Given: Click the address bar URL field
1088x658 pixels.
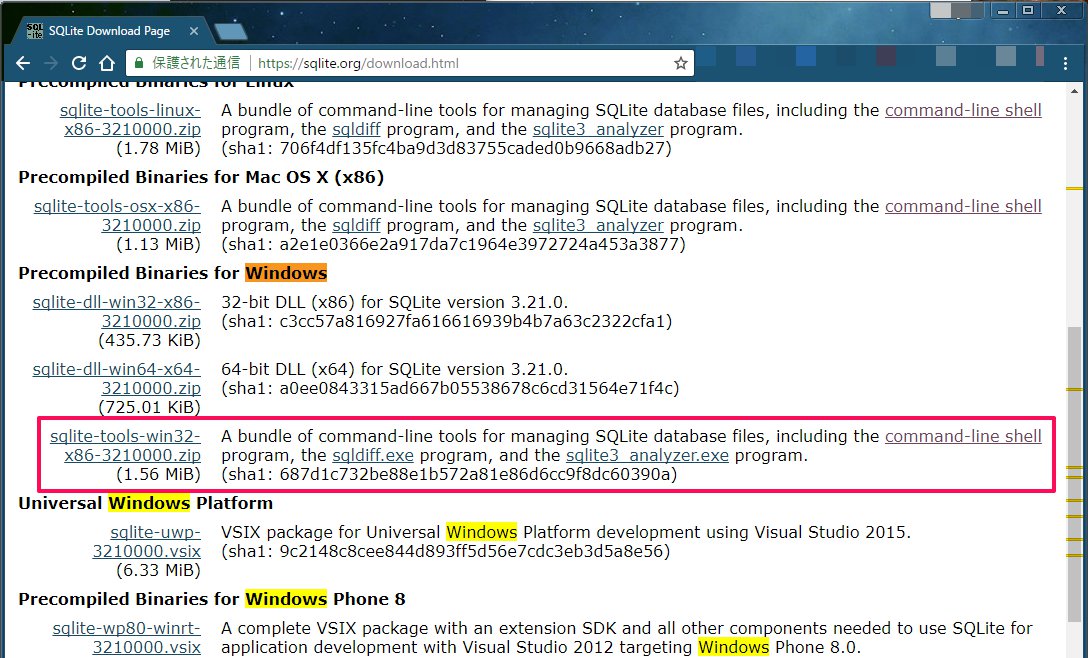Looking at the screenshot, I should (450, 63).
